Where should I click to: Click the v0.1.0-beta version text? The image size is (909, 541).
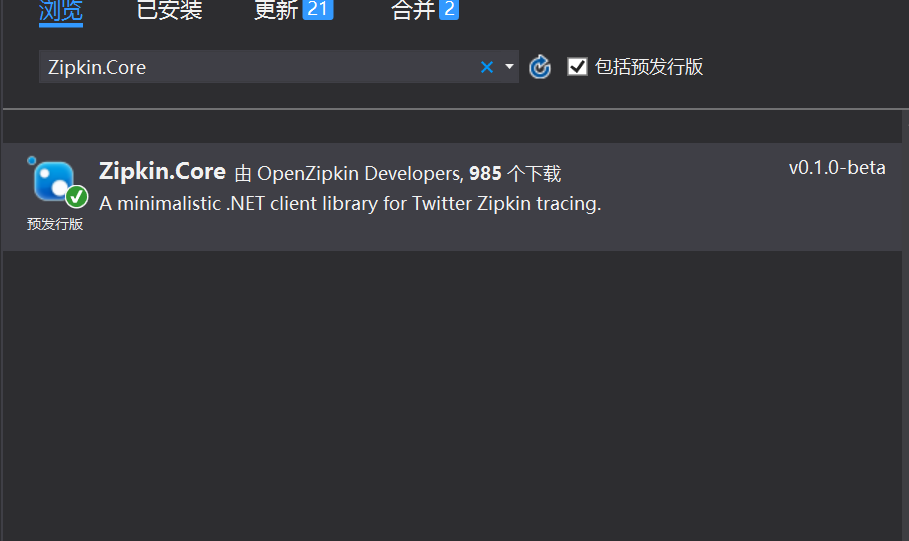(837, 168)
